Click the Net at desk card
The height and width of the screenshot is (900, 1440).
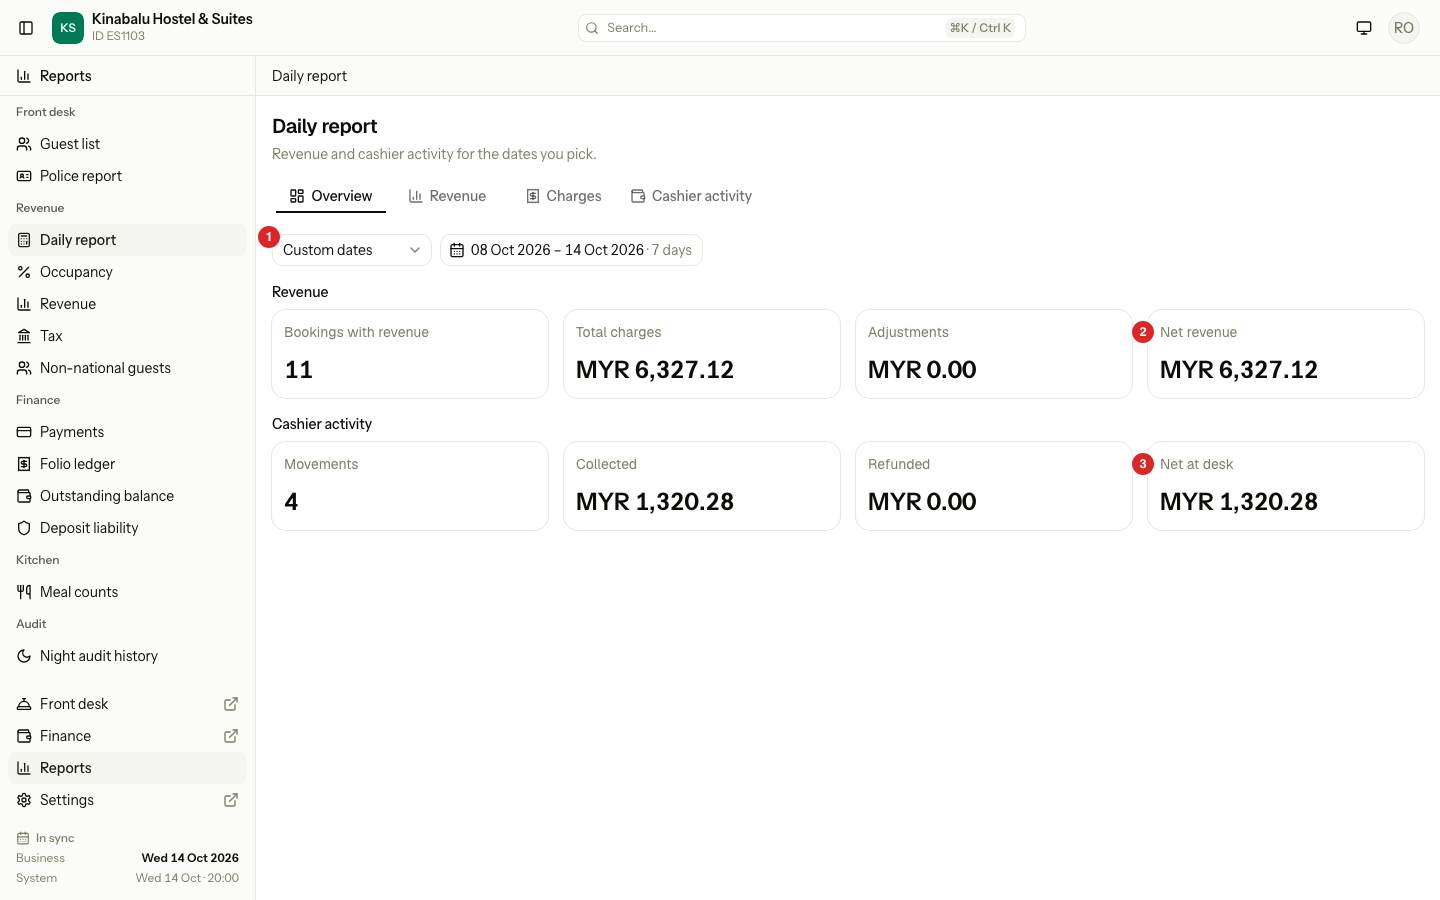click(x=1286, y=486)
